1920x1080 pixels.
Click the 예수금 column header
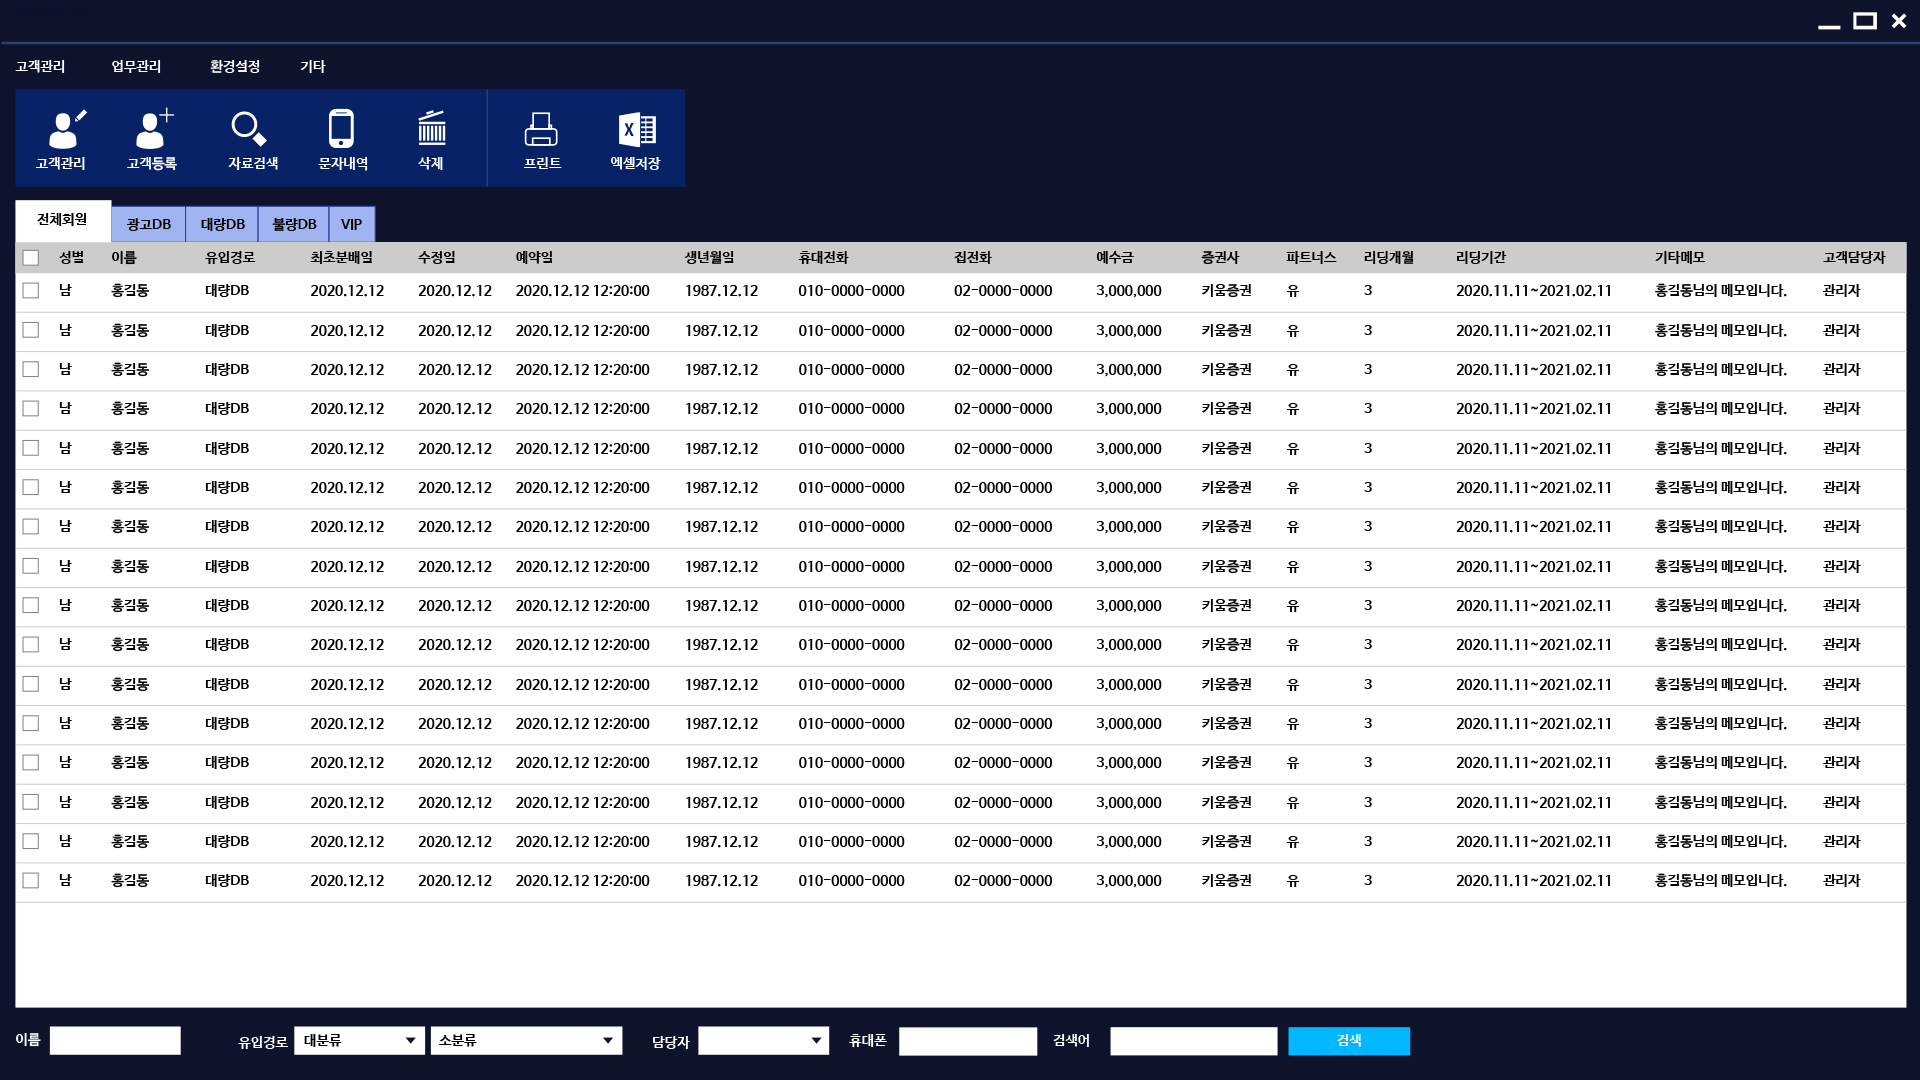[1114, 258]
